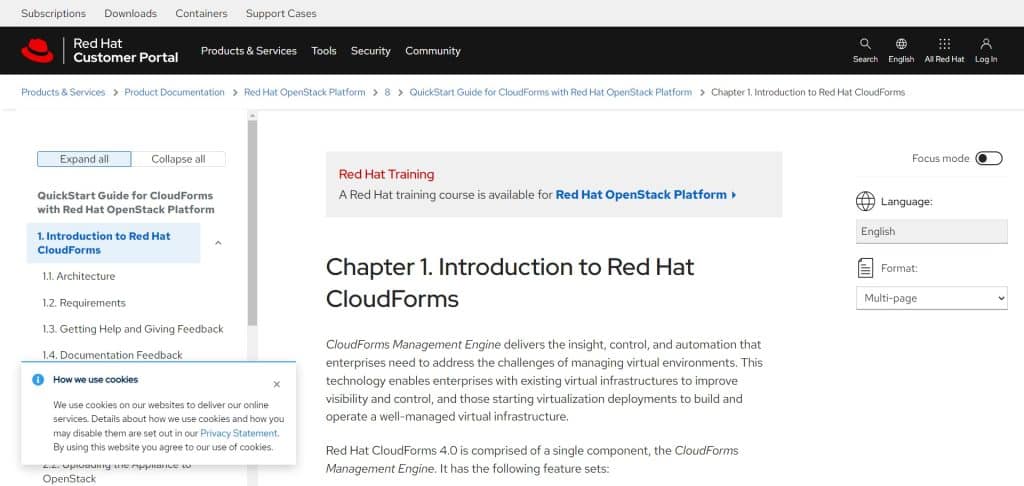Open Support Cases in top bar
The height and width of the screenshot is (486, 1024).
[x=281, y=13]
